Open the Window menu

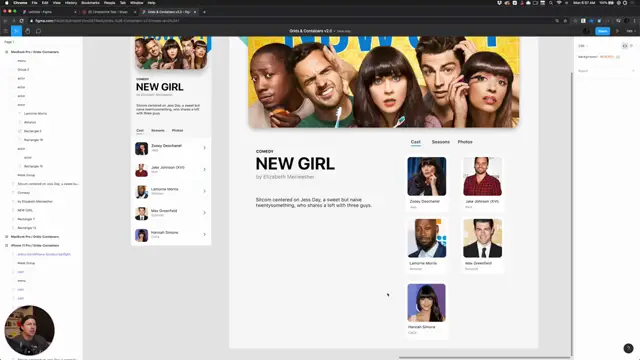[x=136, y=3]
